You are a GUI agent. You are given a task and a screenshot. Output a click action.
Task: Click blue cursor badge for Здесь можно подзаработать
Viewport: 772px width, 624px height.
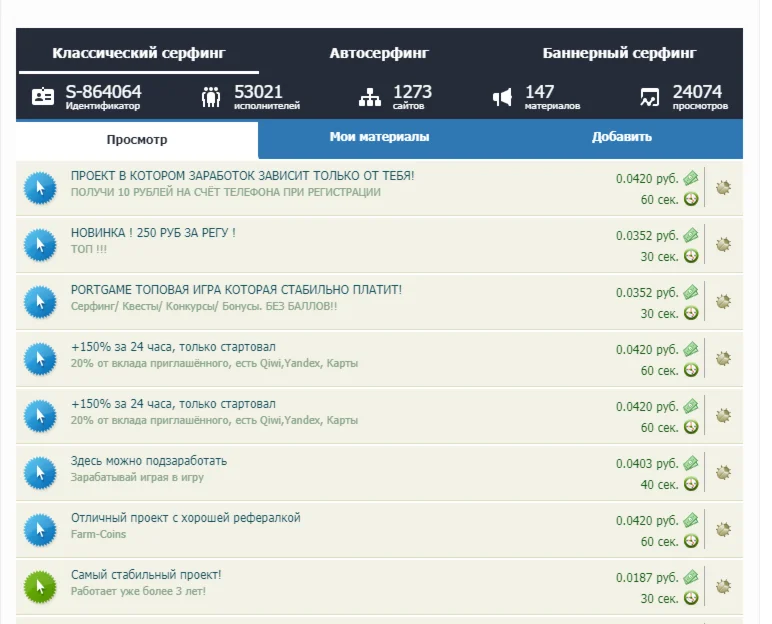(x=40, y=473)
